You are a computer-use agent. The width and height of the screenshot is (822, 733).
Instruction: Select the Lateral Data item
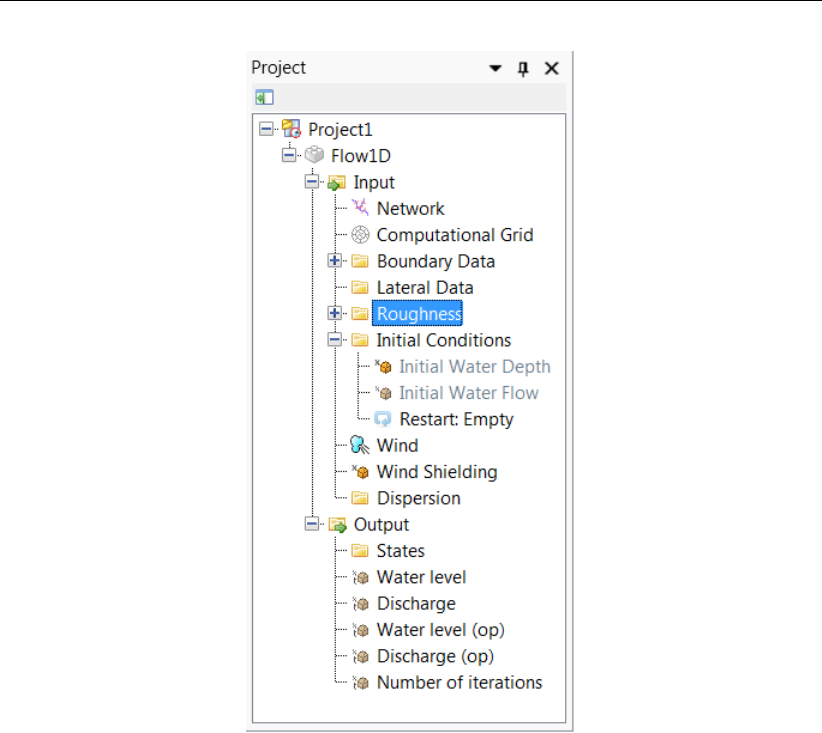click(424, 288)
